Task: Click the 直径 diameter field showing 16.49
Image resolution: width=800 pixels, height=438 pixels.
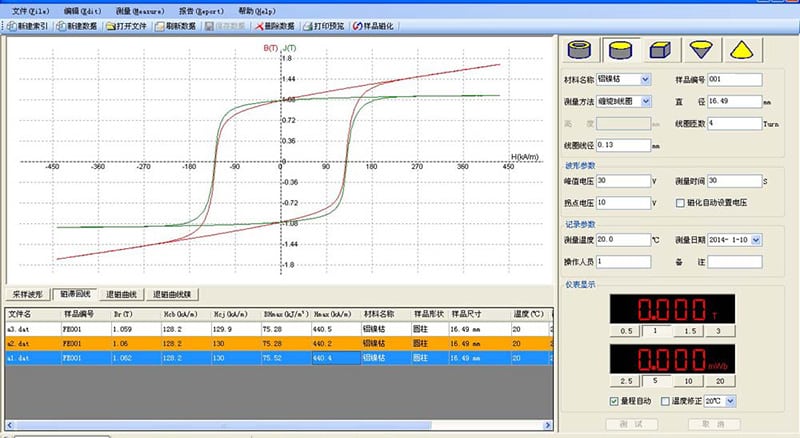Action: coord(735,102)
